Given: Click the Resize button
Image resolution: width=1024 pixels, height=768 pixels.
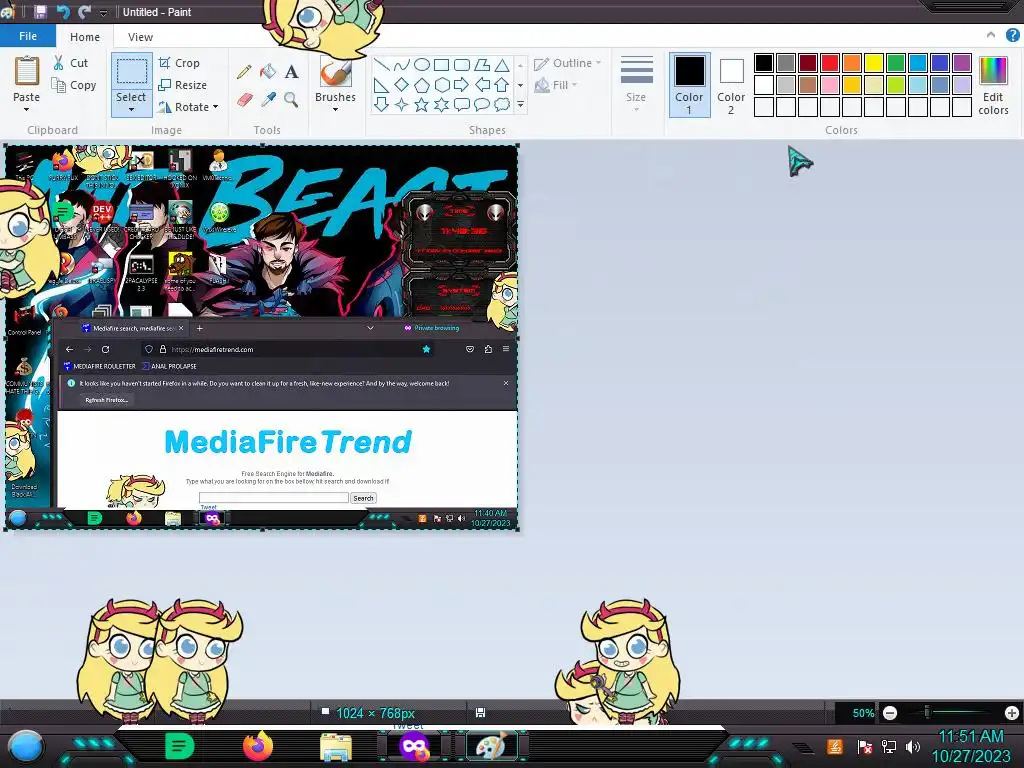Looking at the screenshot, I should pyautogui.click(x=182, y=85).
